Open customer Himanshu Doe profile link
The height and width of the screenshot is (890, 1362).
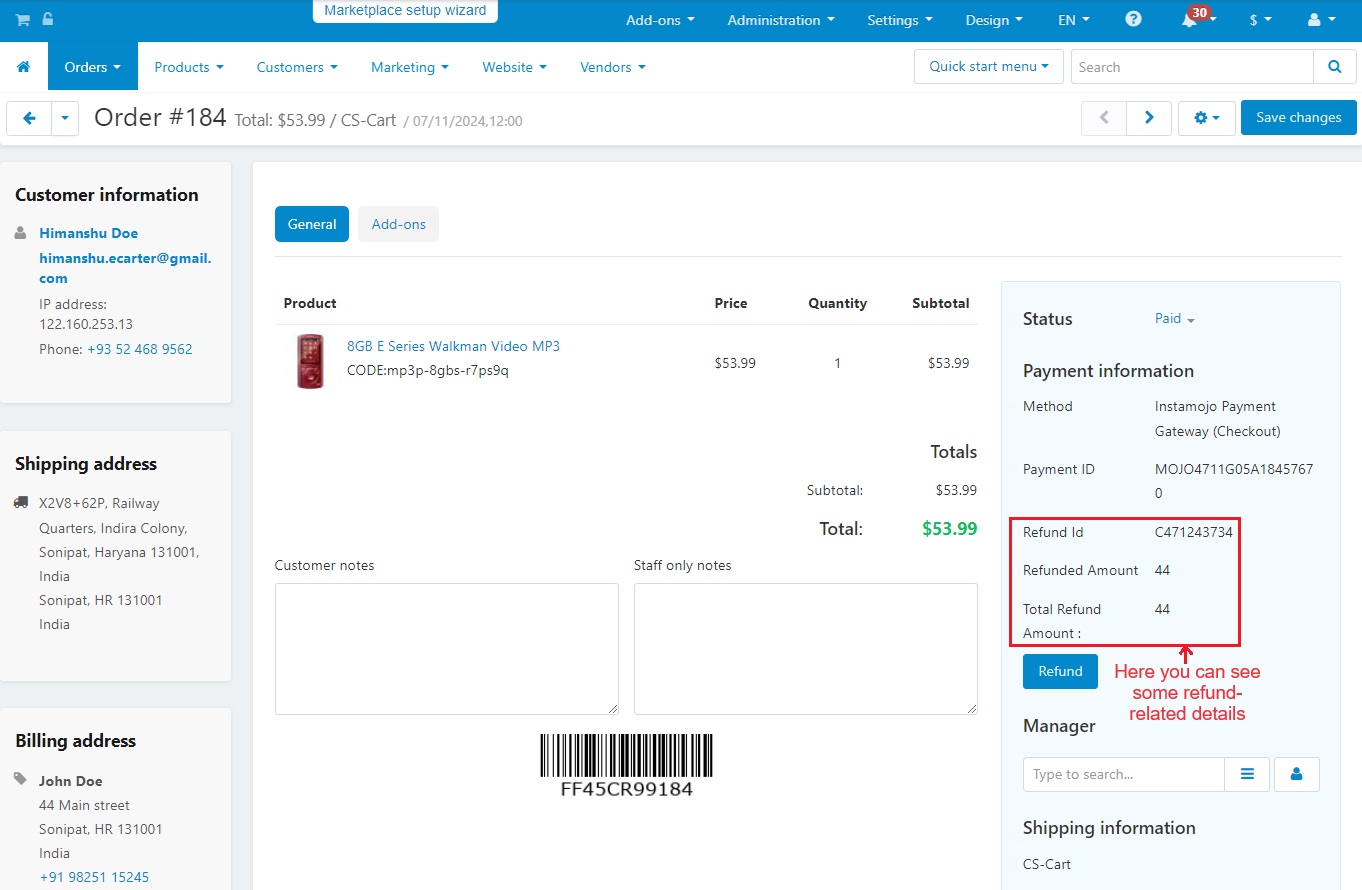[x=88, y=233]
